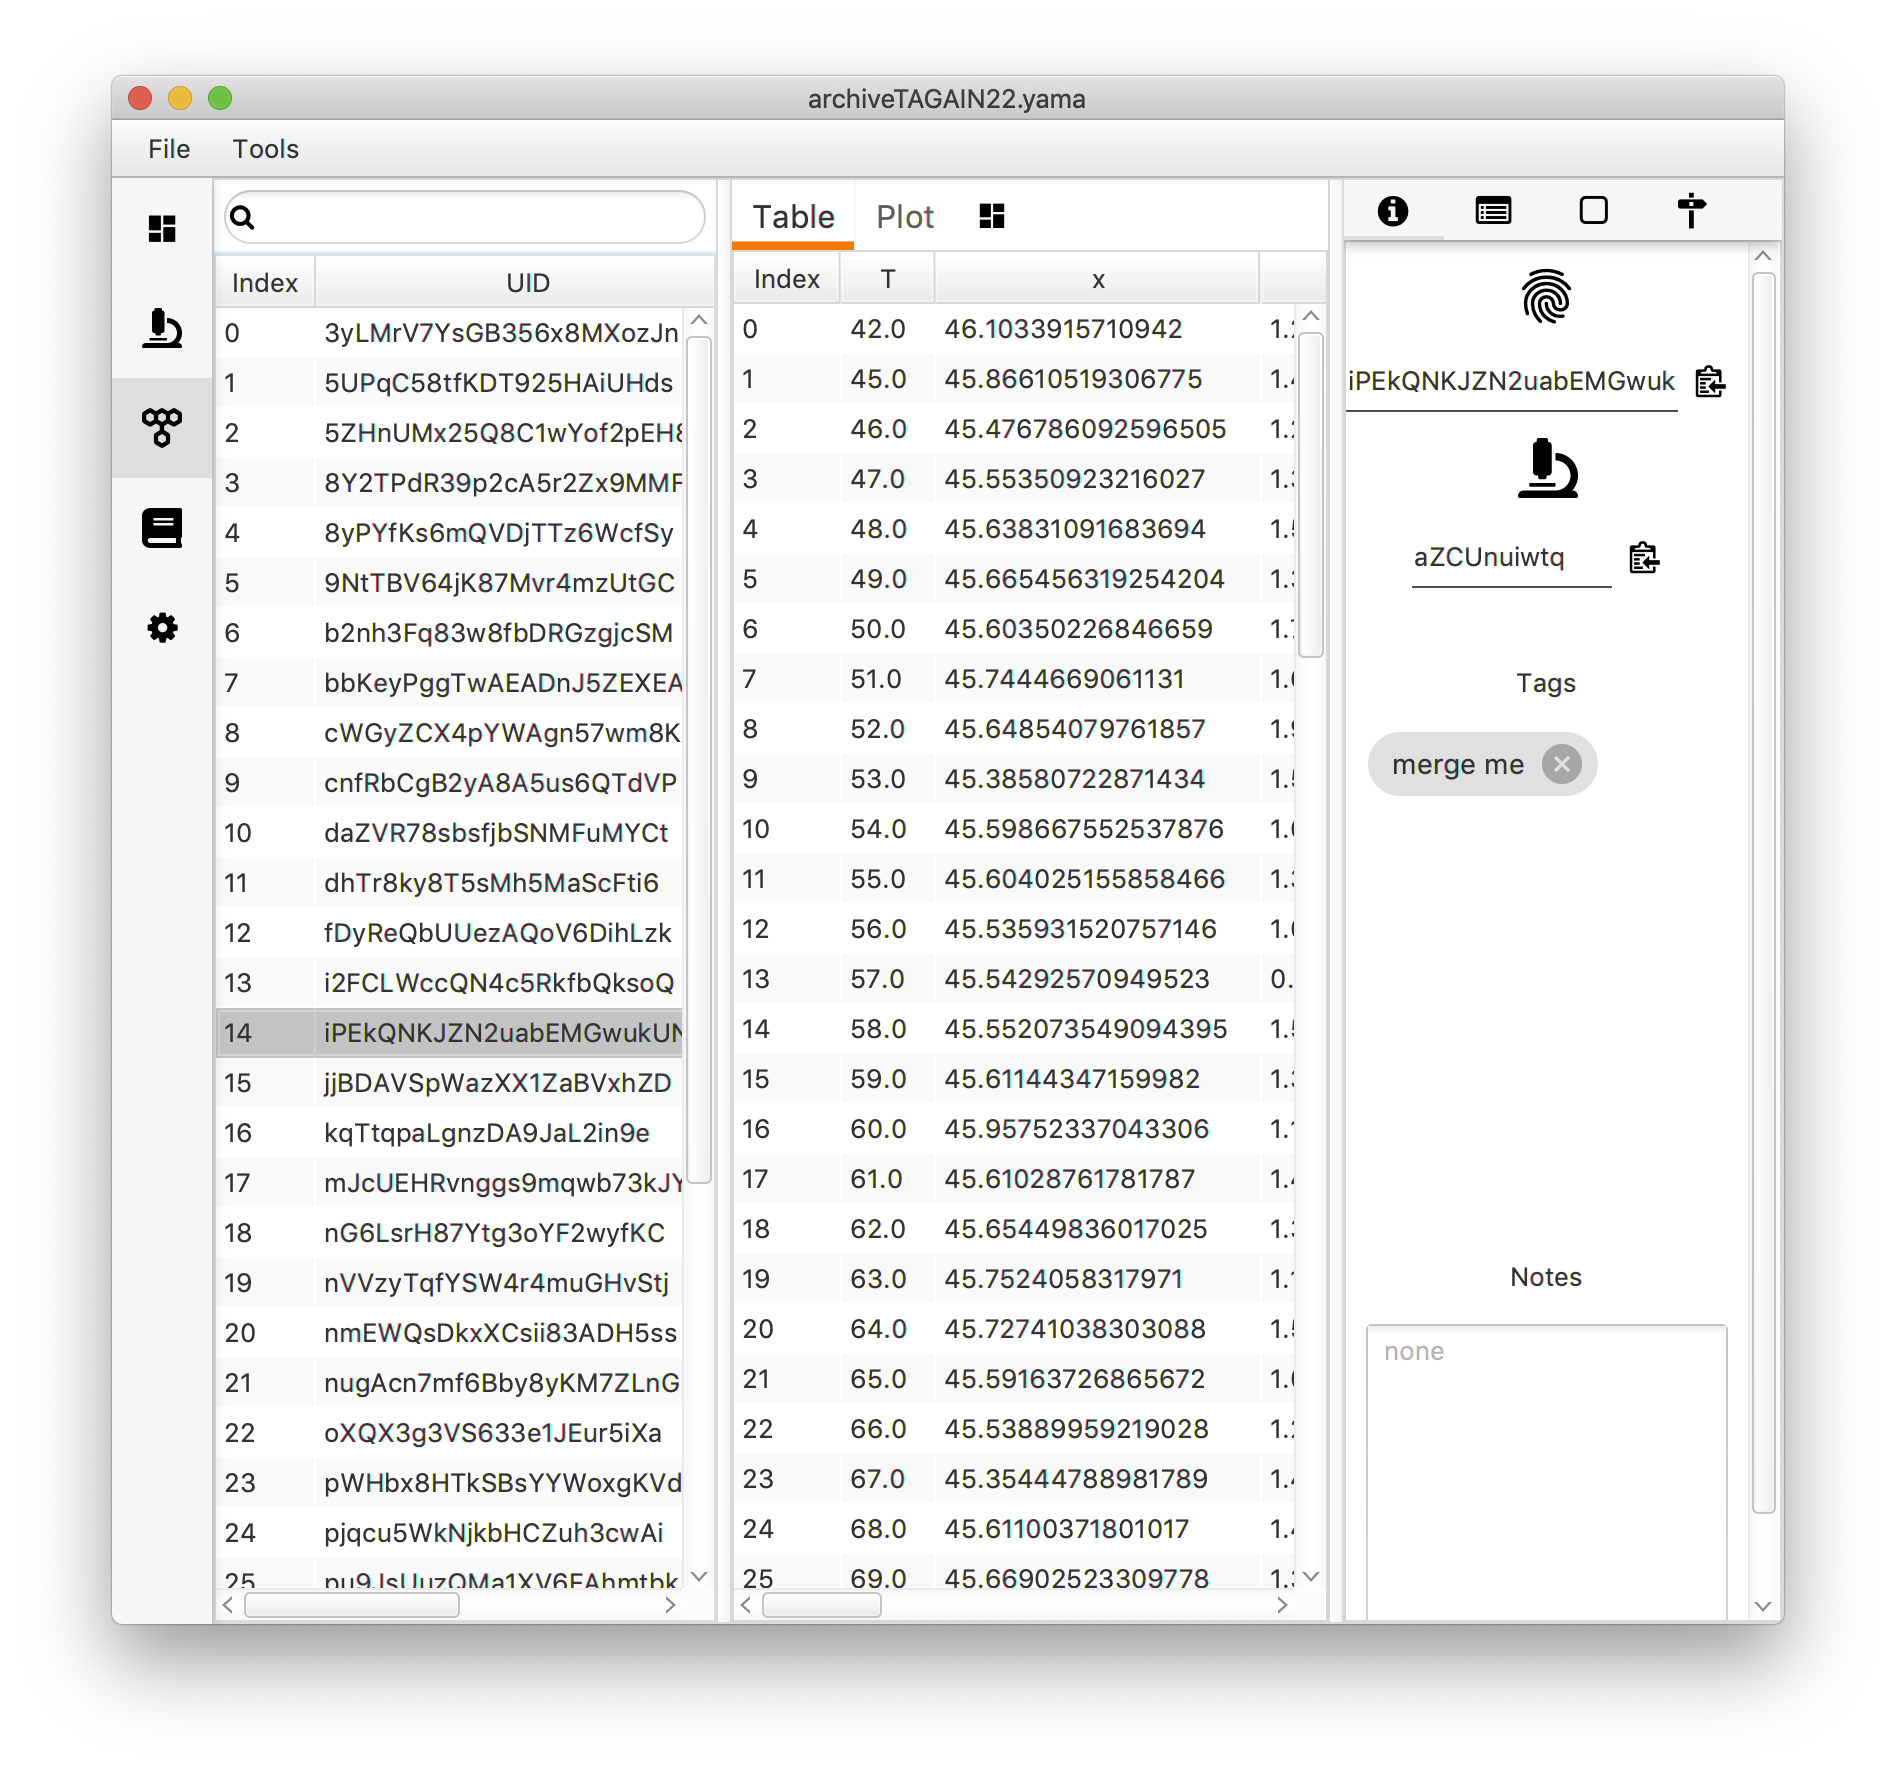Open the Tools menu
This screenshot has width=1896, height=1772.
coord(266,149)
